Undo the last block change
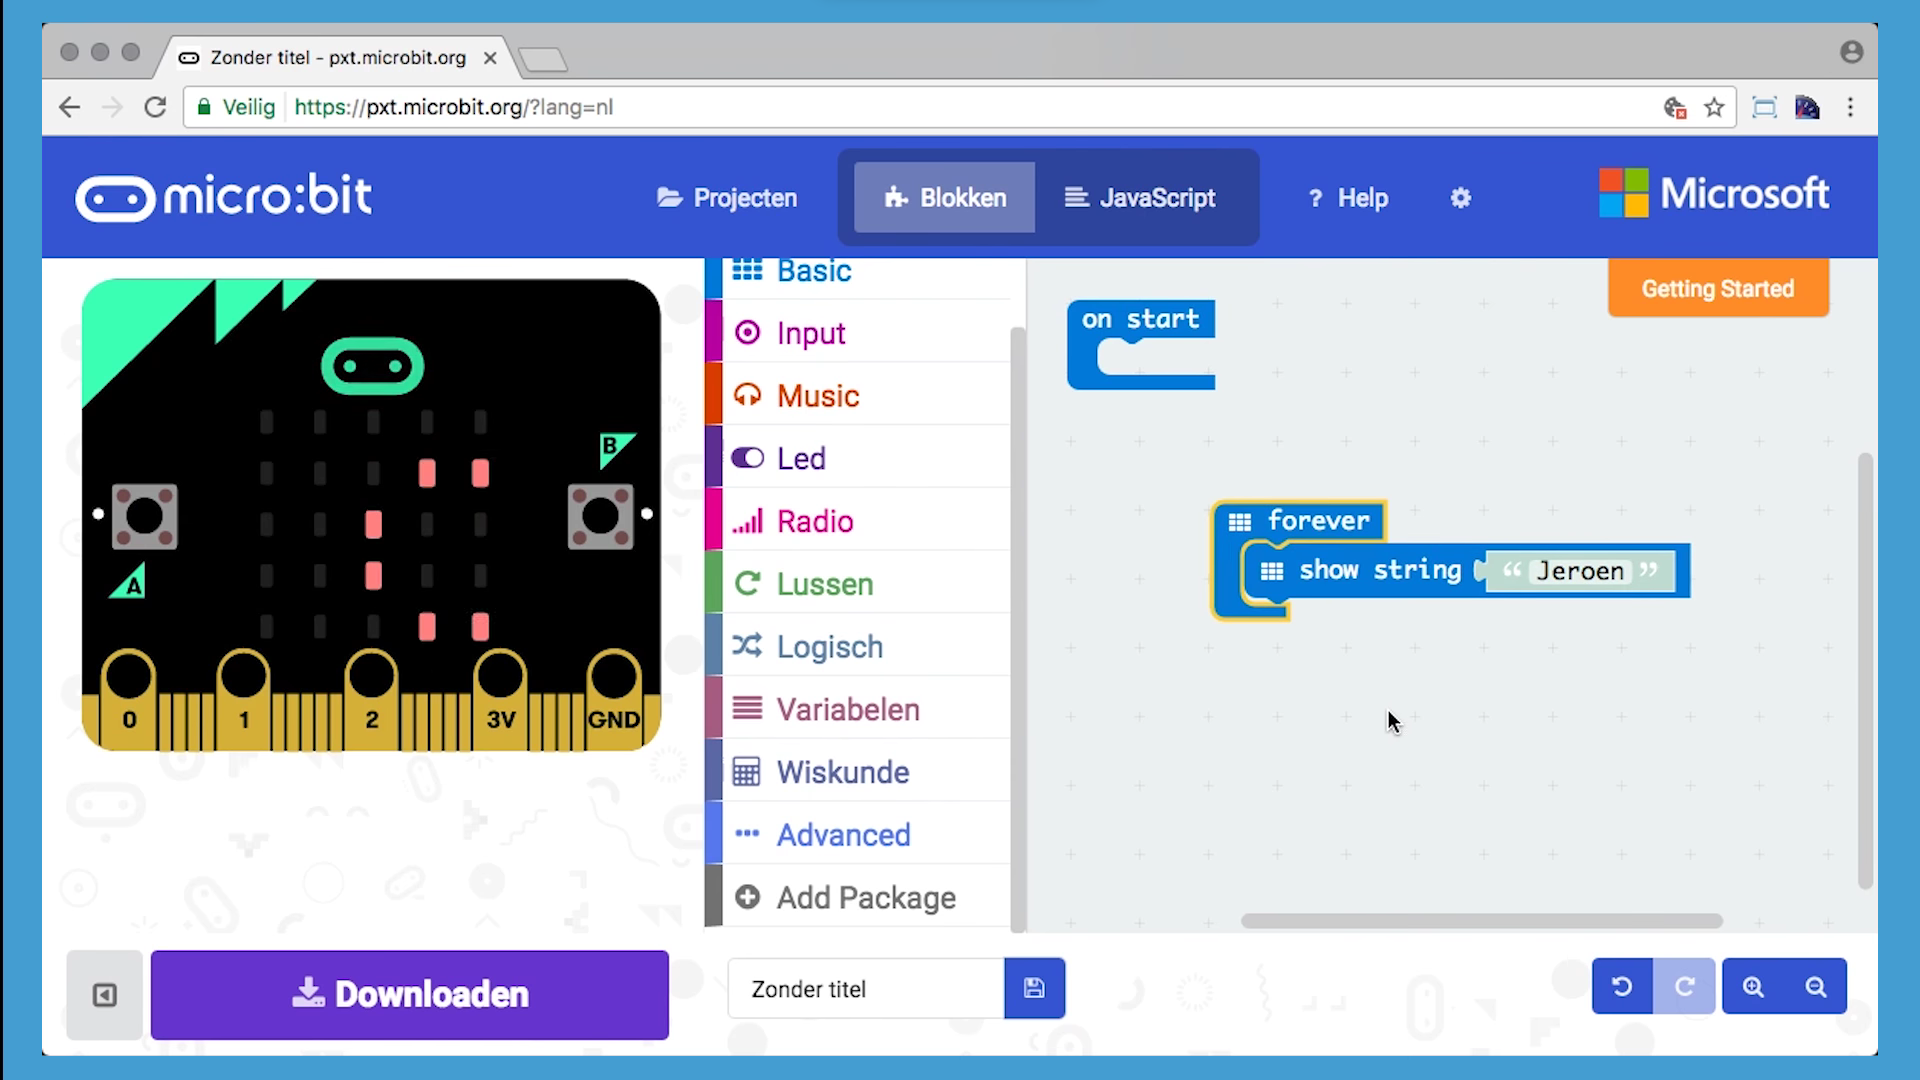1920x1080 pixels. coord(1622,987)
